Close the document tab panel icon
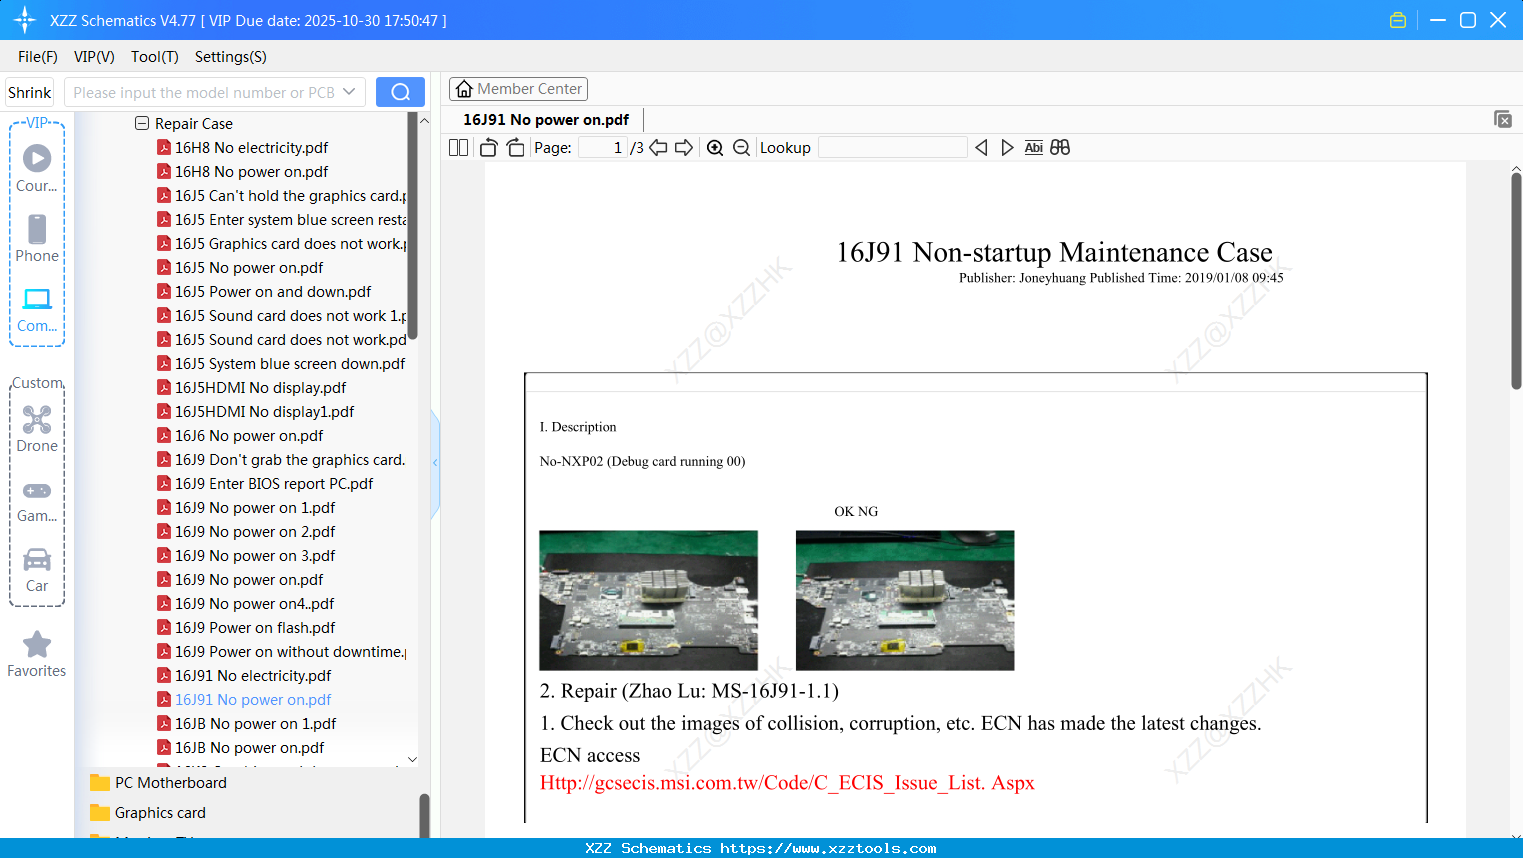1523x858 pixels. 1503,119
